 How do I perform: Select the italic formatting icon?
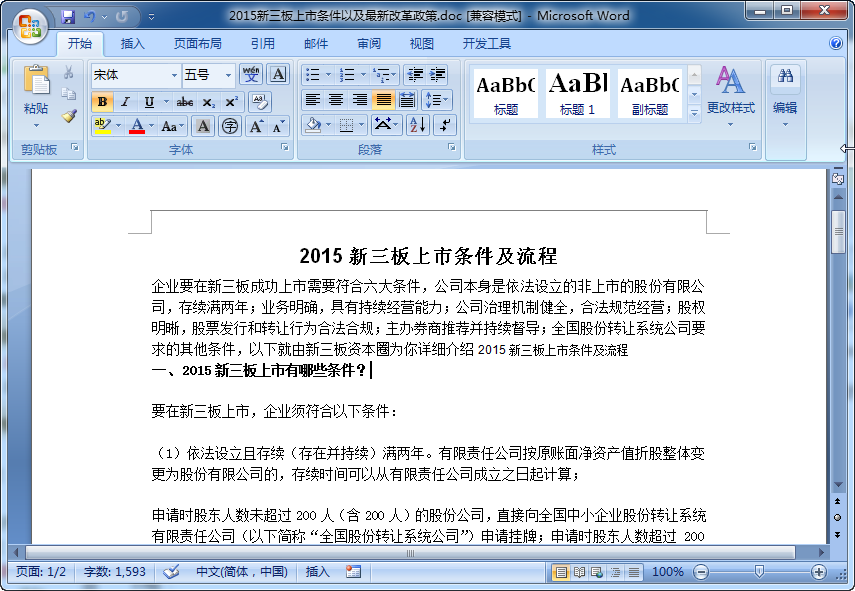tap(124, 102)
